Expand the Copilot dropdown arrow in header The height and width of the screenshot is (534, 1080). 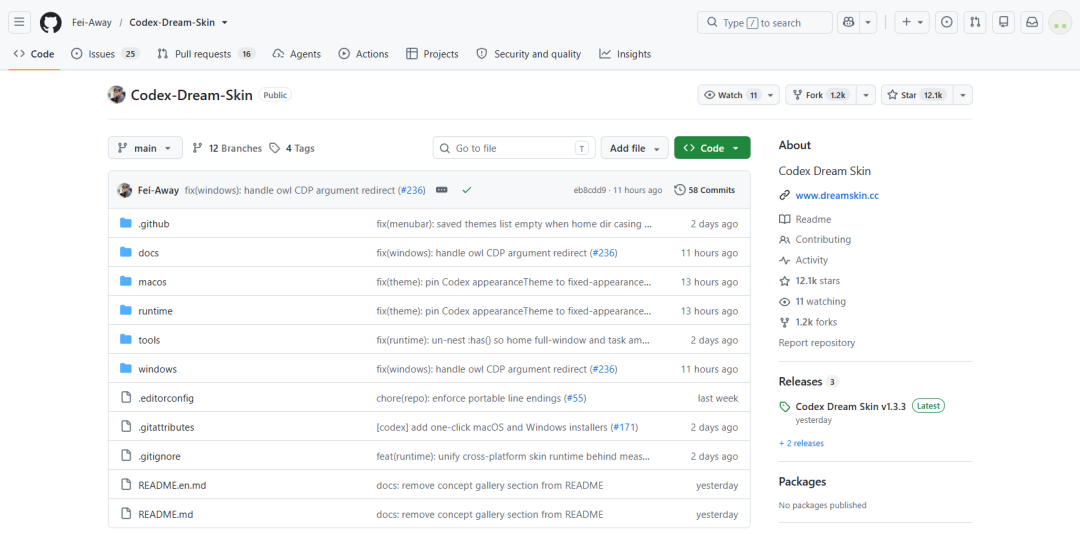(x=868, y=23)
